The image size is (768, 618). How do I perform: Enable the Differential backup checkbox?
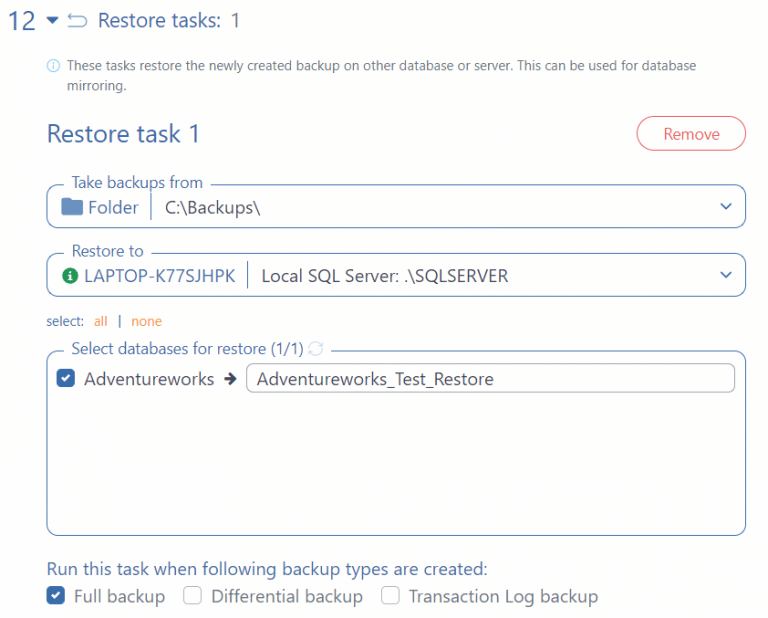tap(192, 596)
